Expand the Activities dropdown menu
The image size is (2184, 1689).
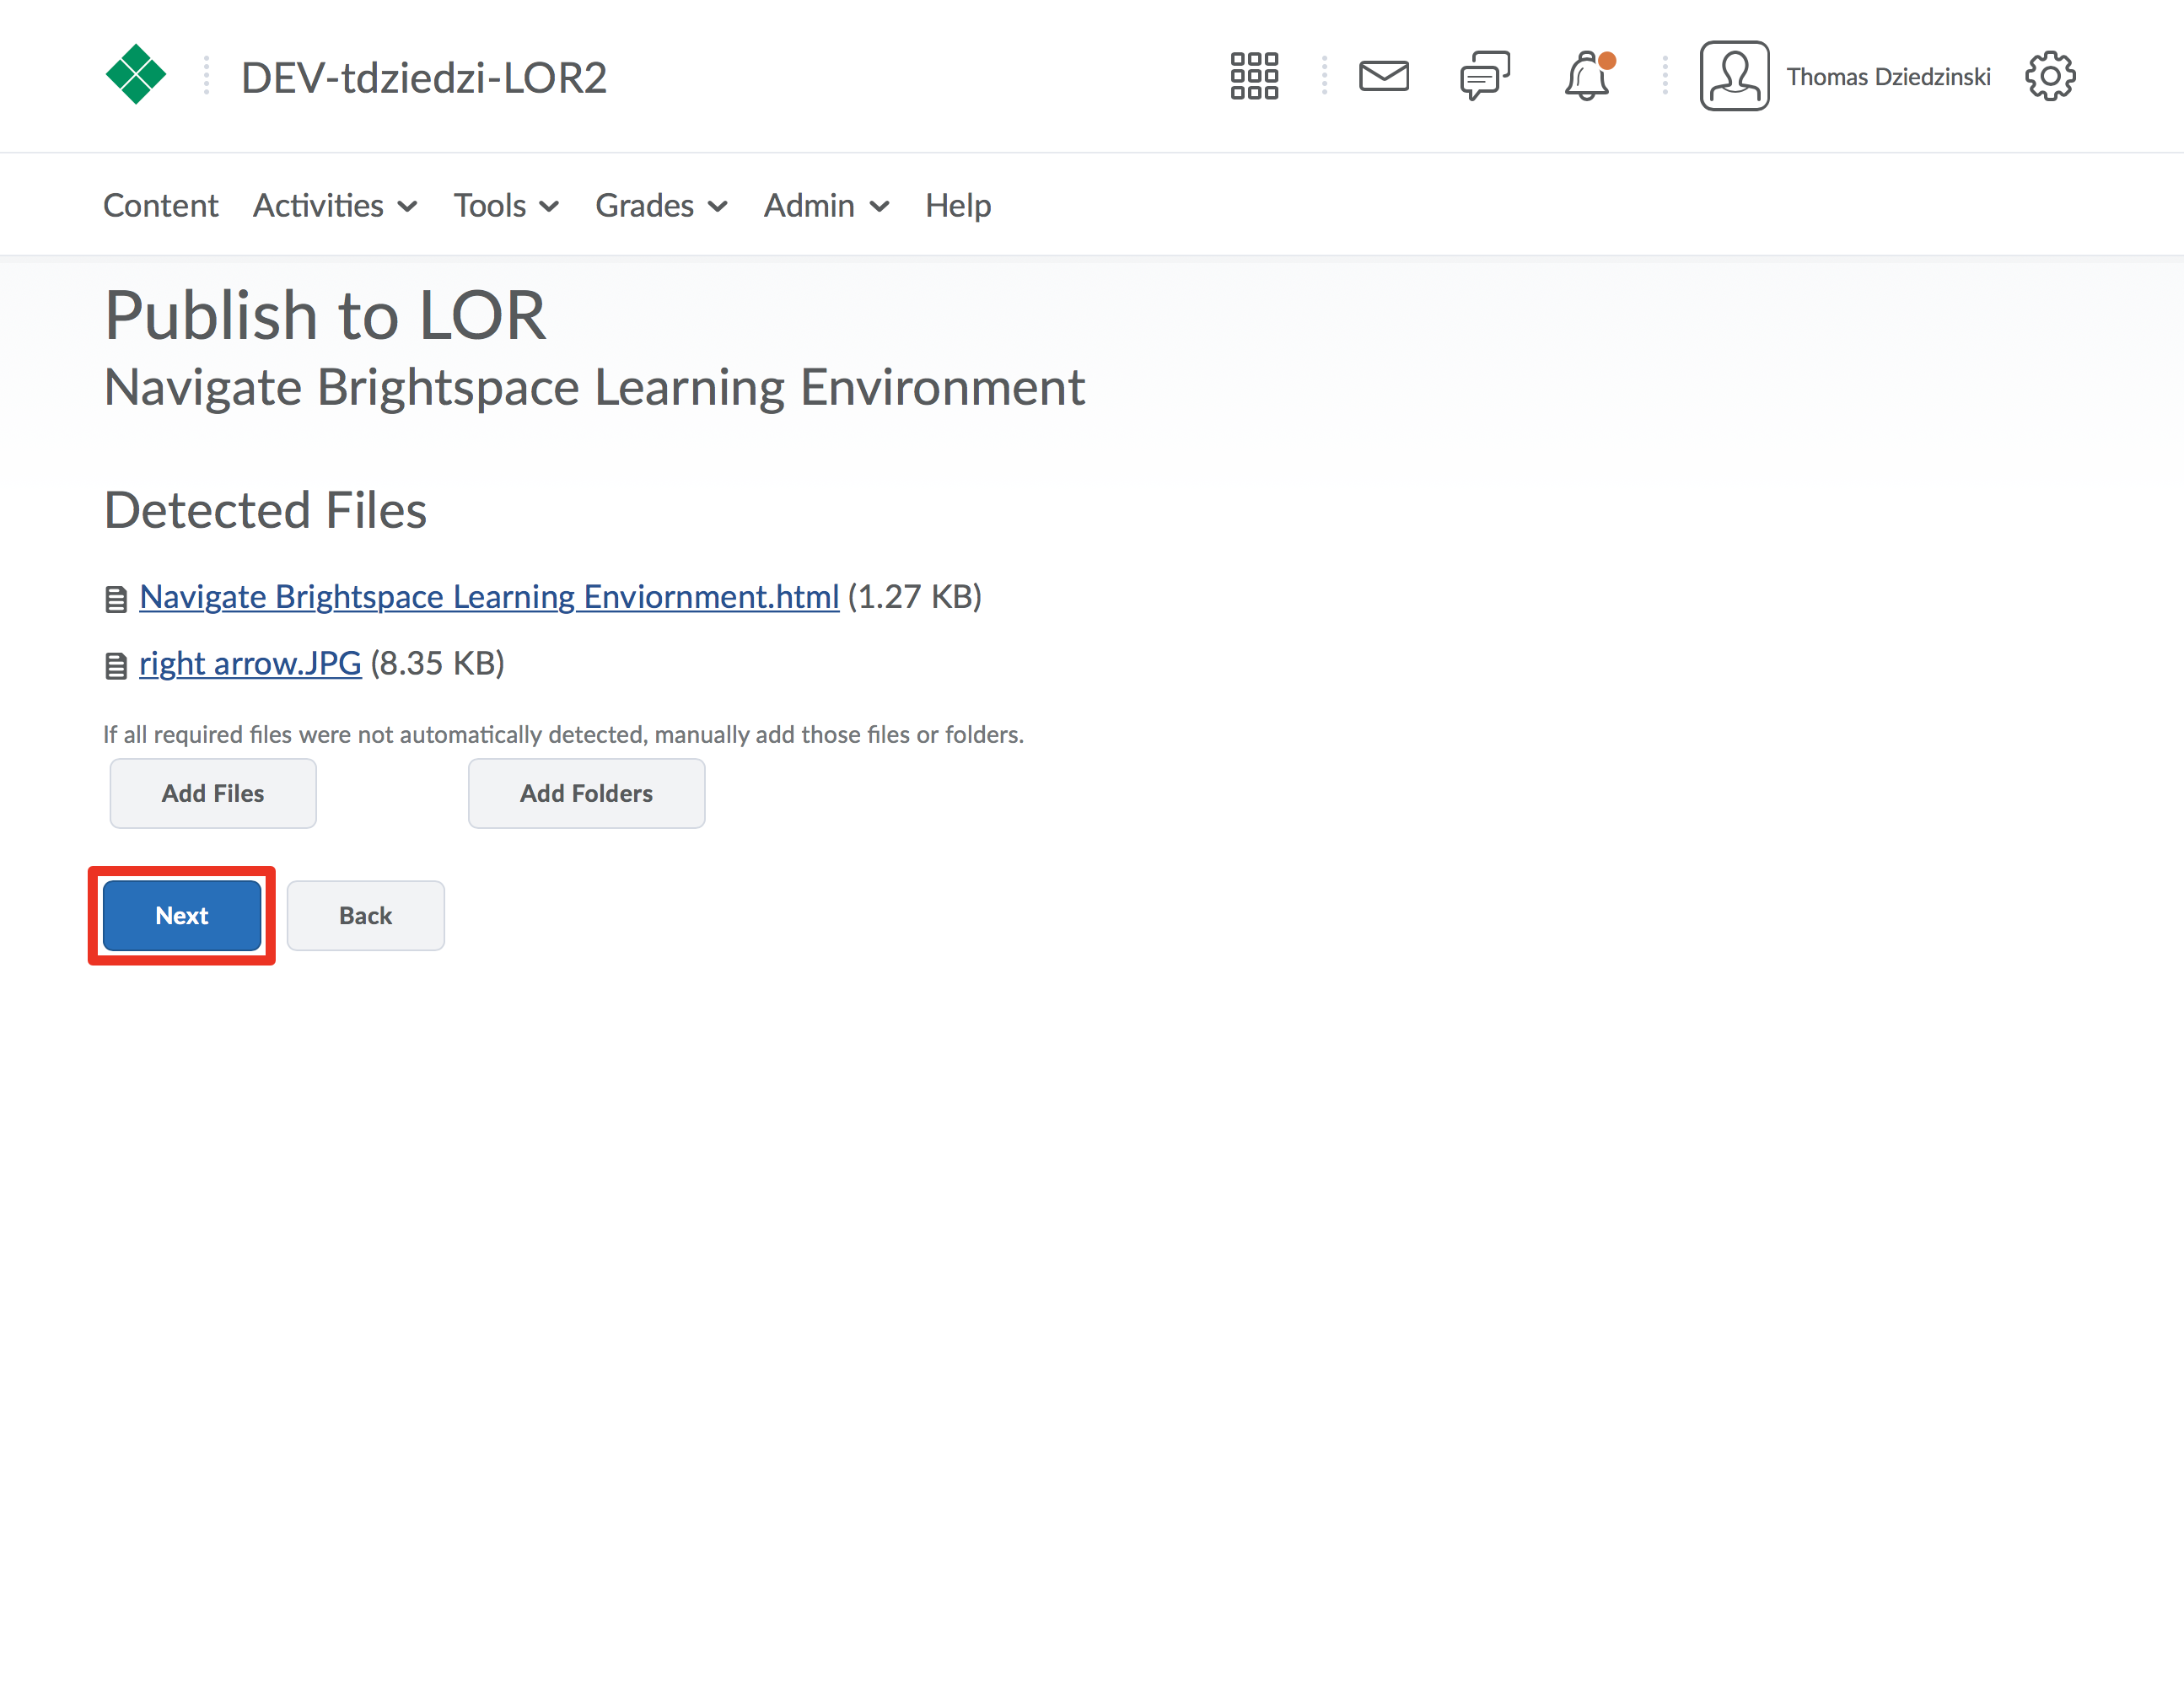tap(335, 206)
